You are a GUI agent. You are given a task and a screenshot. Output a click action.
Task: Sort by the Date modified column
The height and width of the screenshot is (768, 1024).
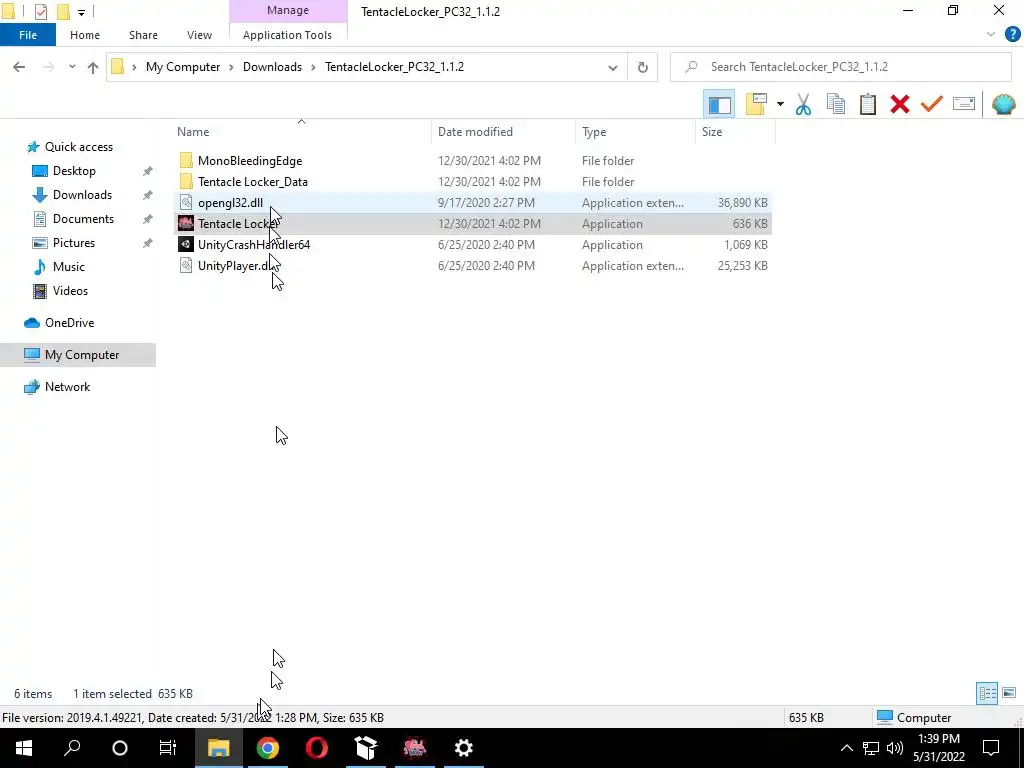[x=475, y=132]
